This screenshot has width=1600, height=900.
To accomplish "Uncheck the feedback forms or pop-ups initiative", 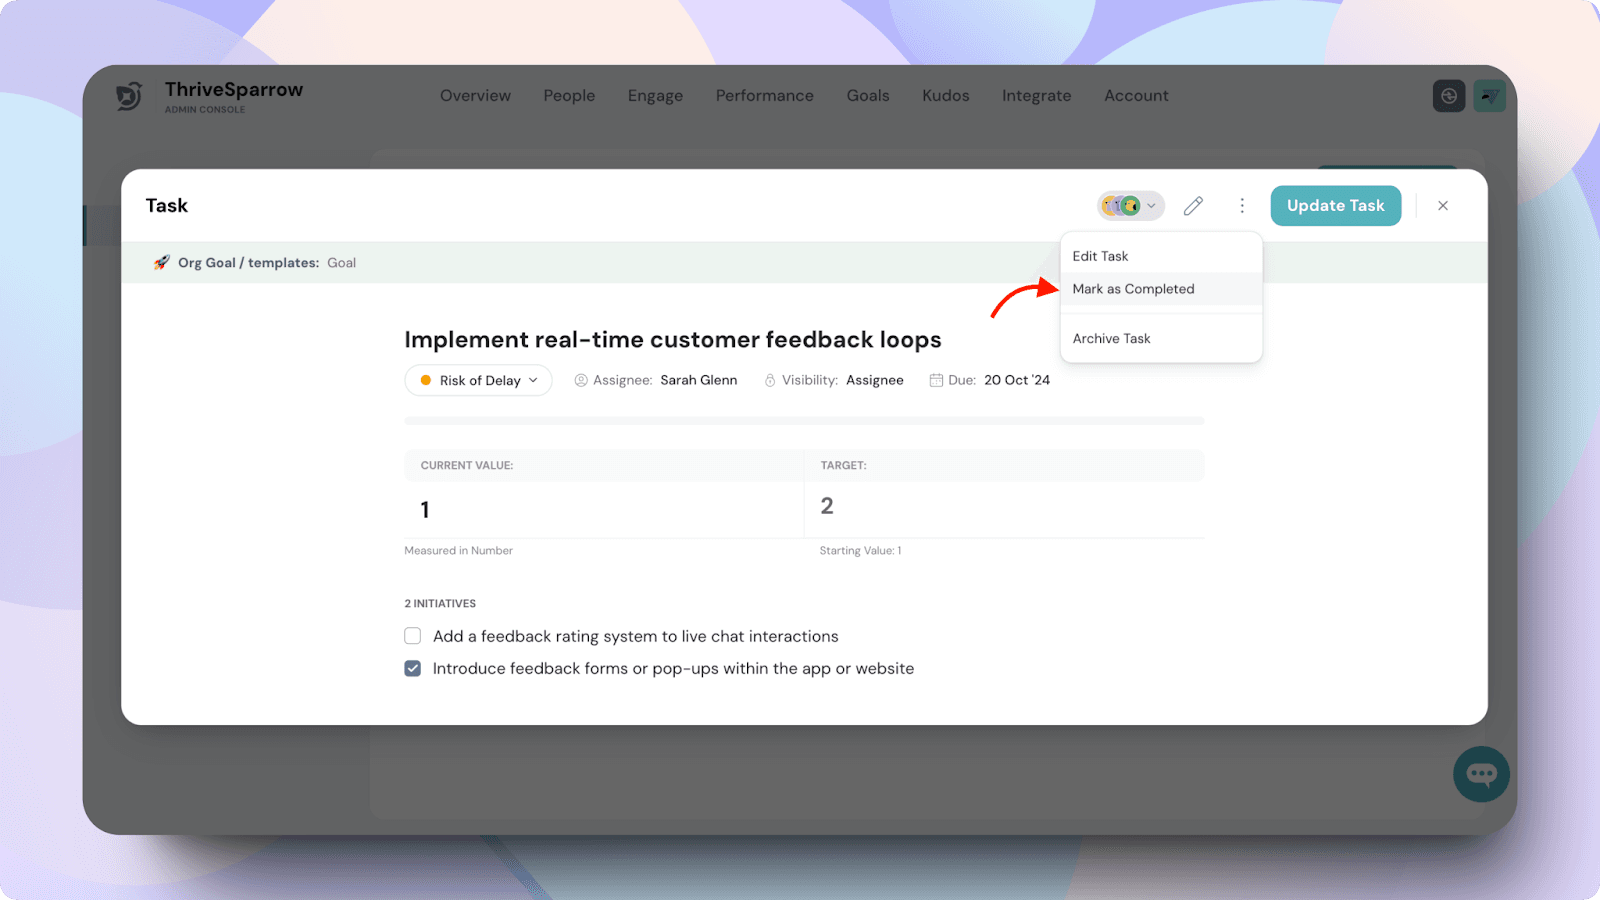I will [413, 668].
